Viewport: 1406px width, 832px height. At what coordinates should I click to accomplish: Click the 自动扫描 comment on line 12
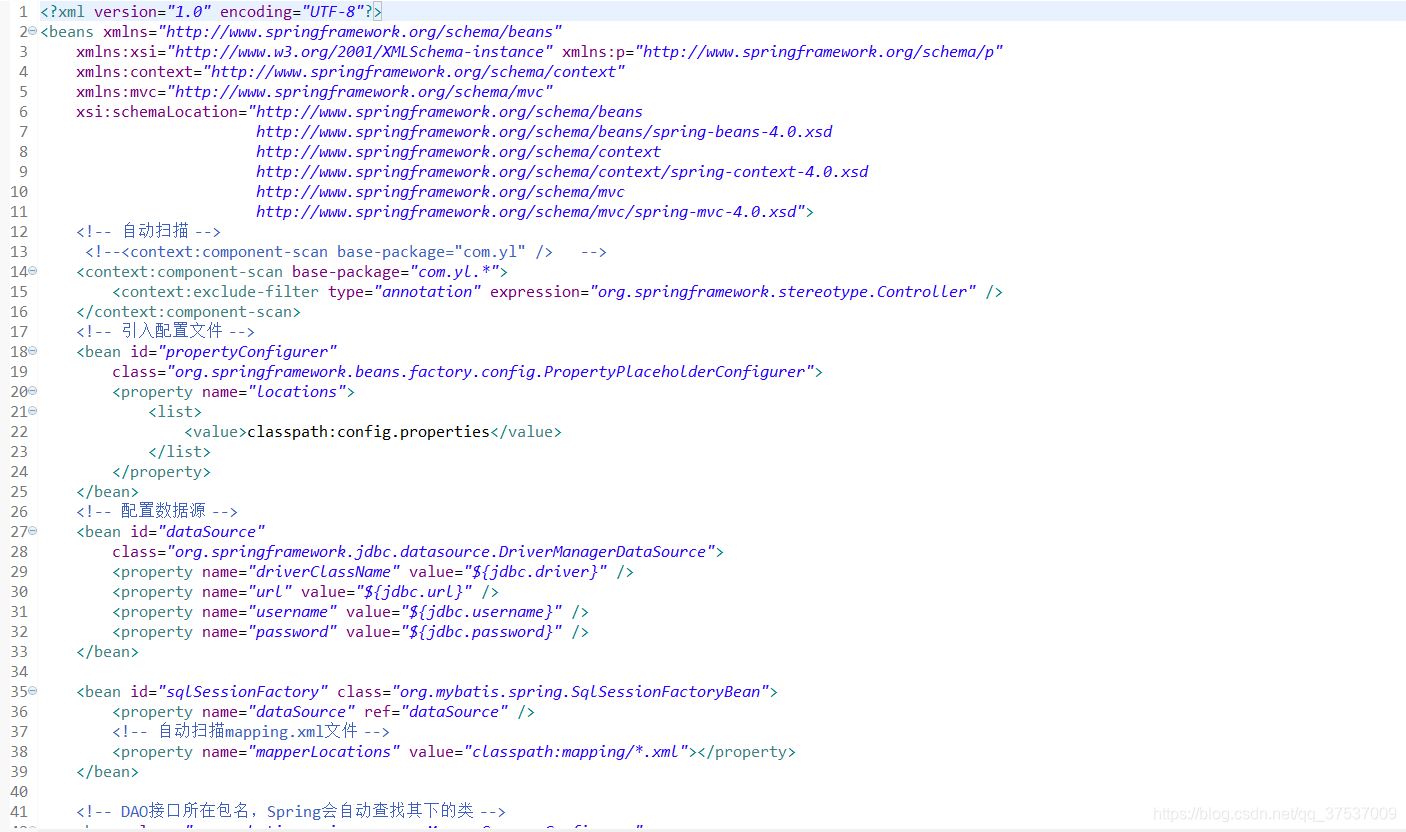click(x=148, y=232)
